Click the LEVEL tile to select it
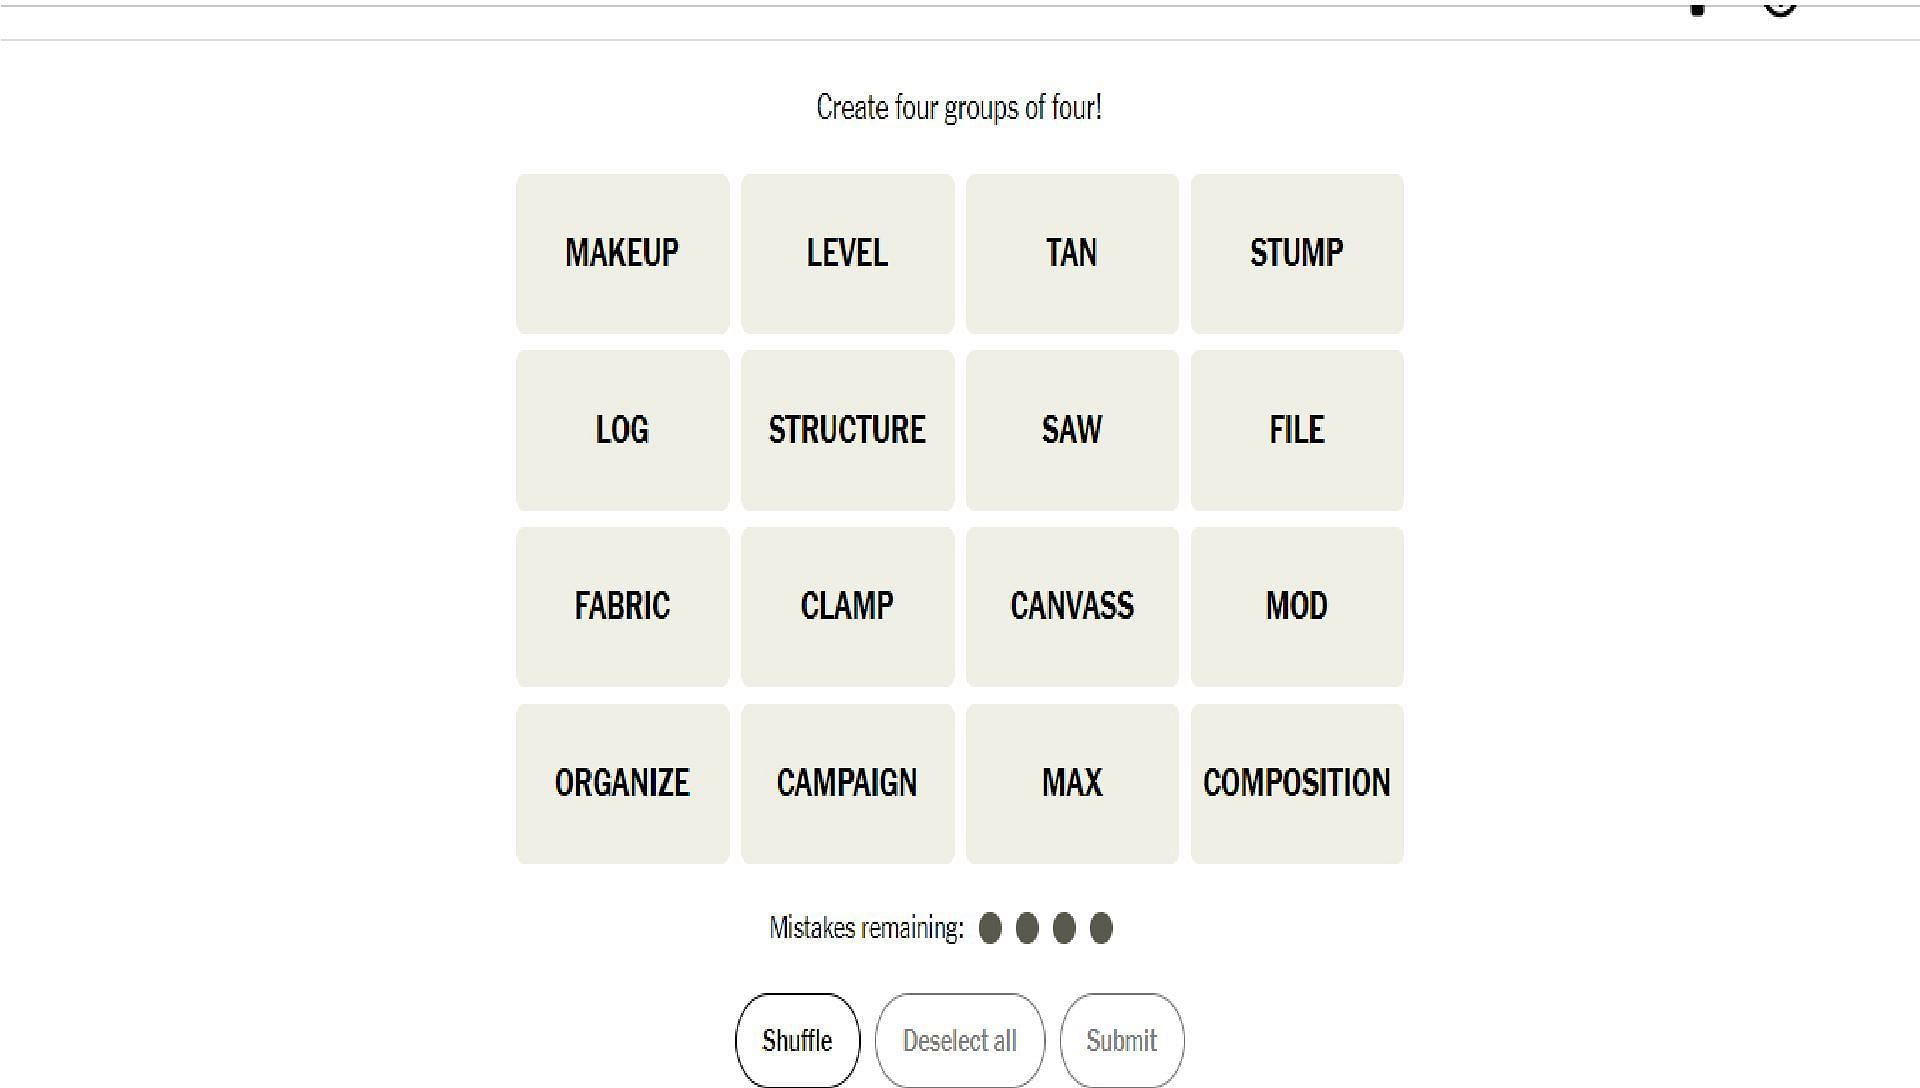 [847, 253]
